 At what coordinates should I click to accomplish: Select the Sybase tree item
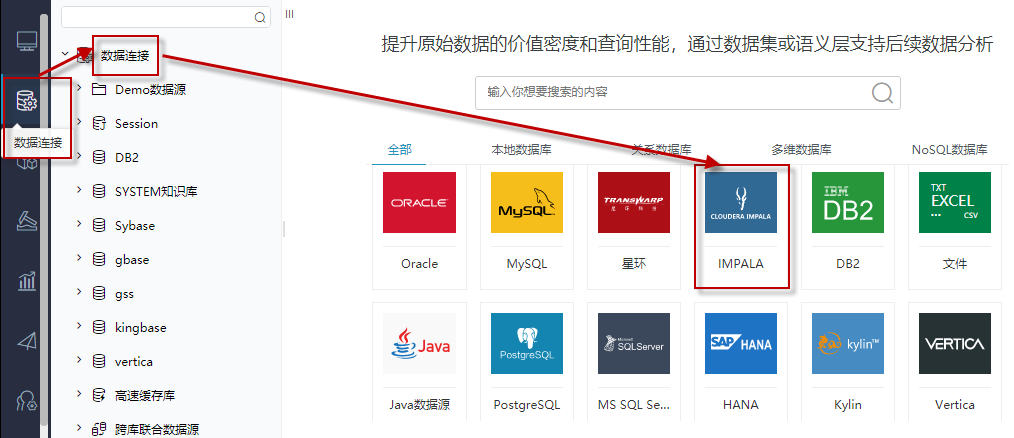click(135, 226)
